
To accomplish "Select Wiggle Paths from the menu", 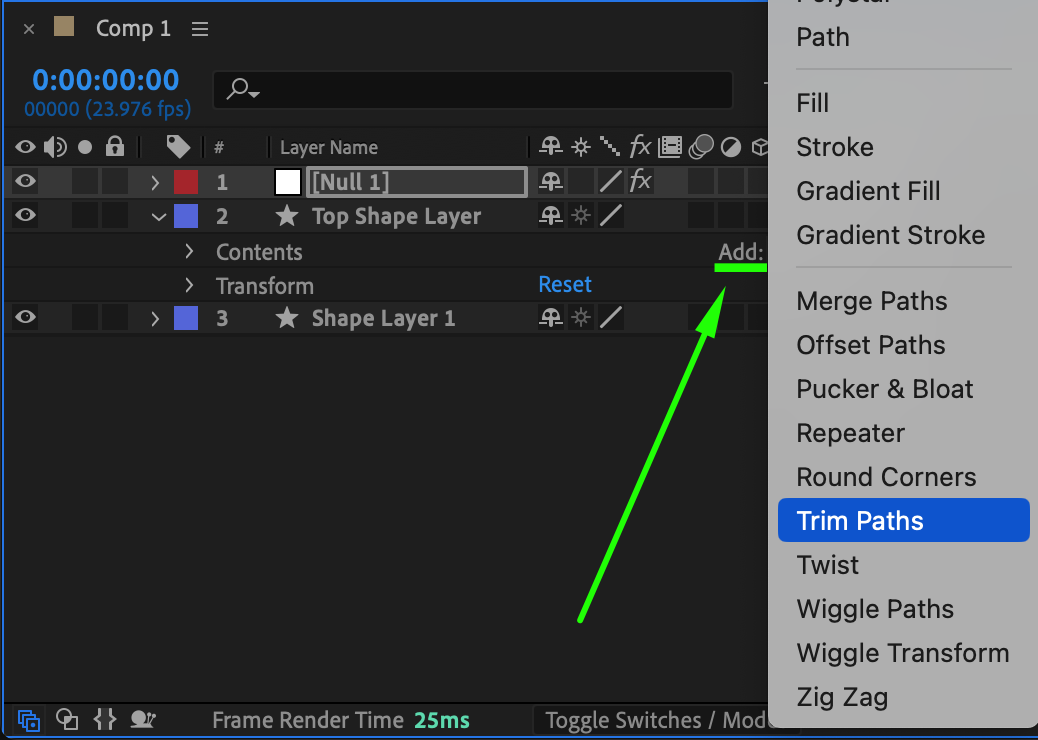I will (x=875, y=609).
